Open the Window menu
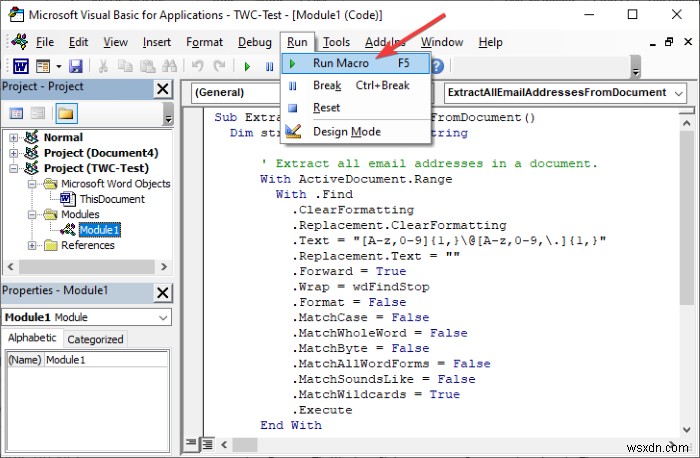The height and width of the screenshot is (458, 700). pyautogui.click(x=442, y=42)
